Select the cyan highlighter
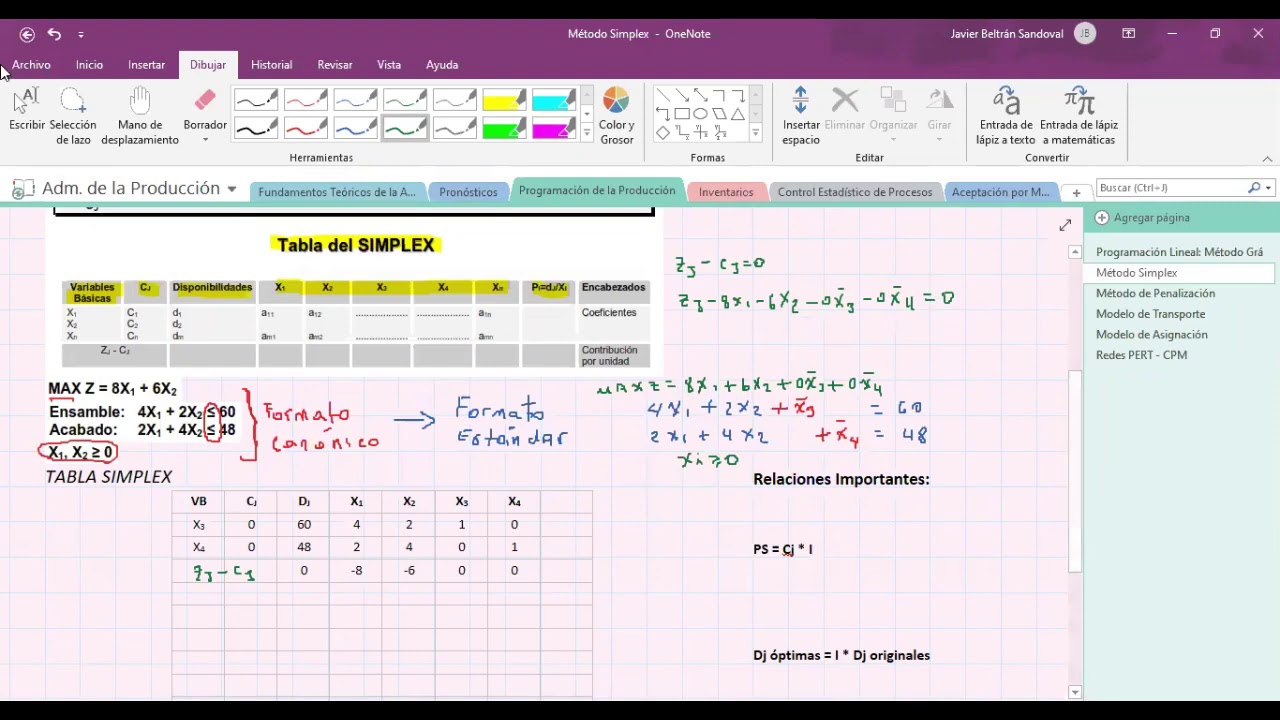1280x720 pixels. coord(553,100)
